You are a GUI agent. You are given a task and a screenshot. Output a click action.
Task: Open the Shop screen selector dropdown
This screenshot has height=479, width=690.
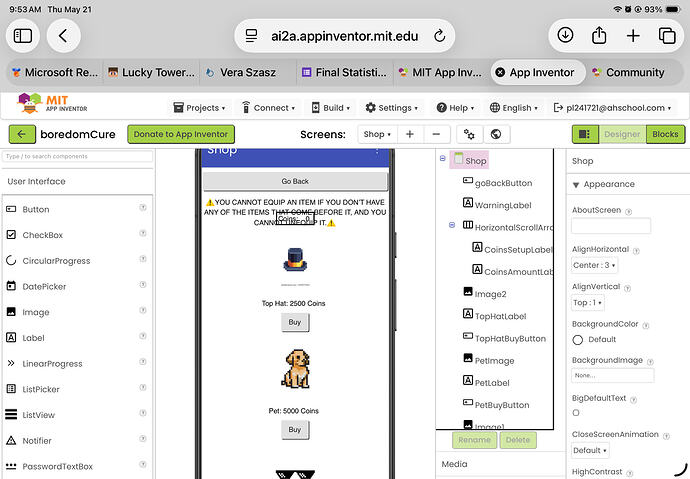[377, 134]
